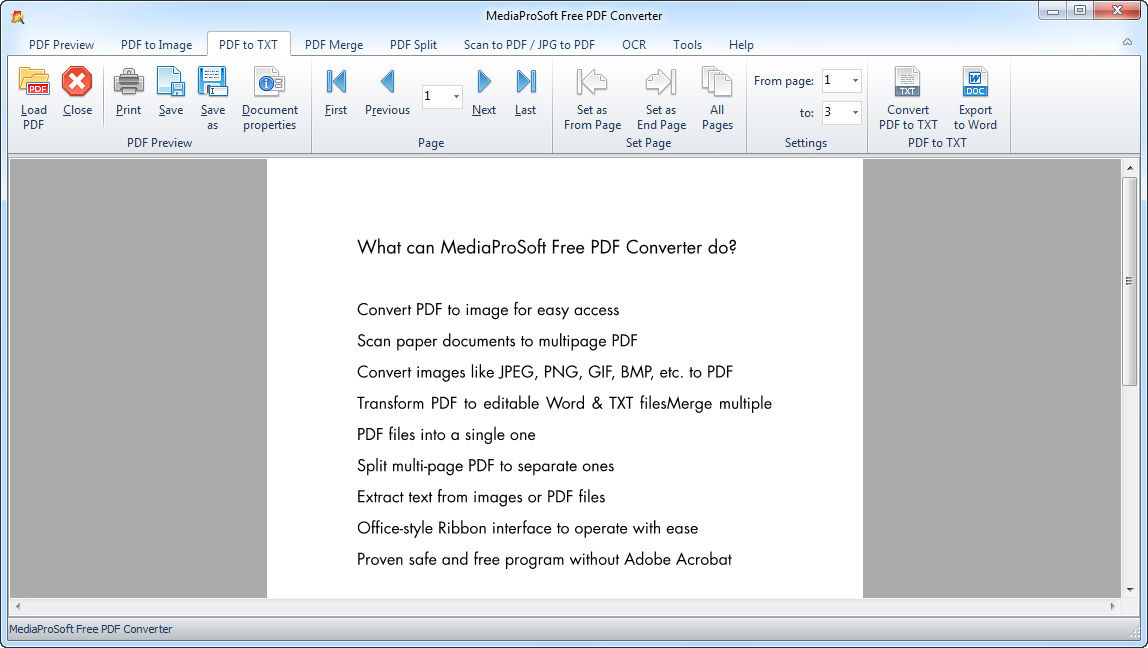
Task: Click the Save icon in PDF Preview
Action: 171,81
